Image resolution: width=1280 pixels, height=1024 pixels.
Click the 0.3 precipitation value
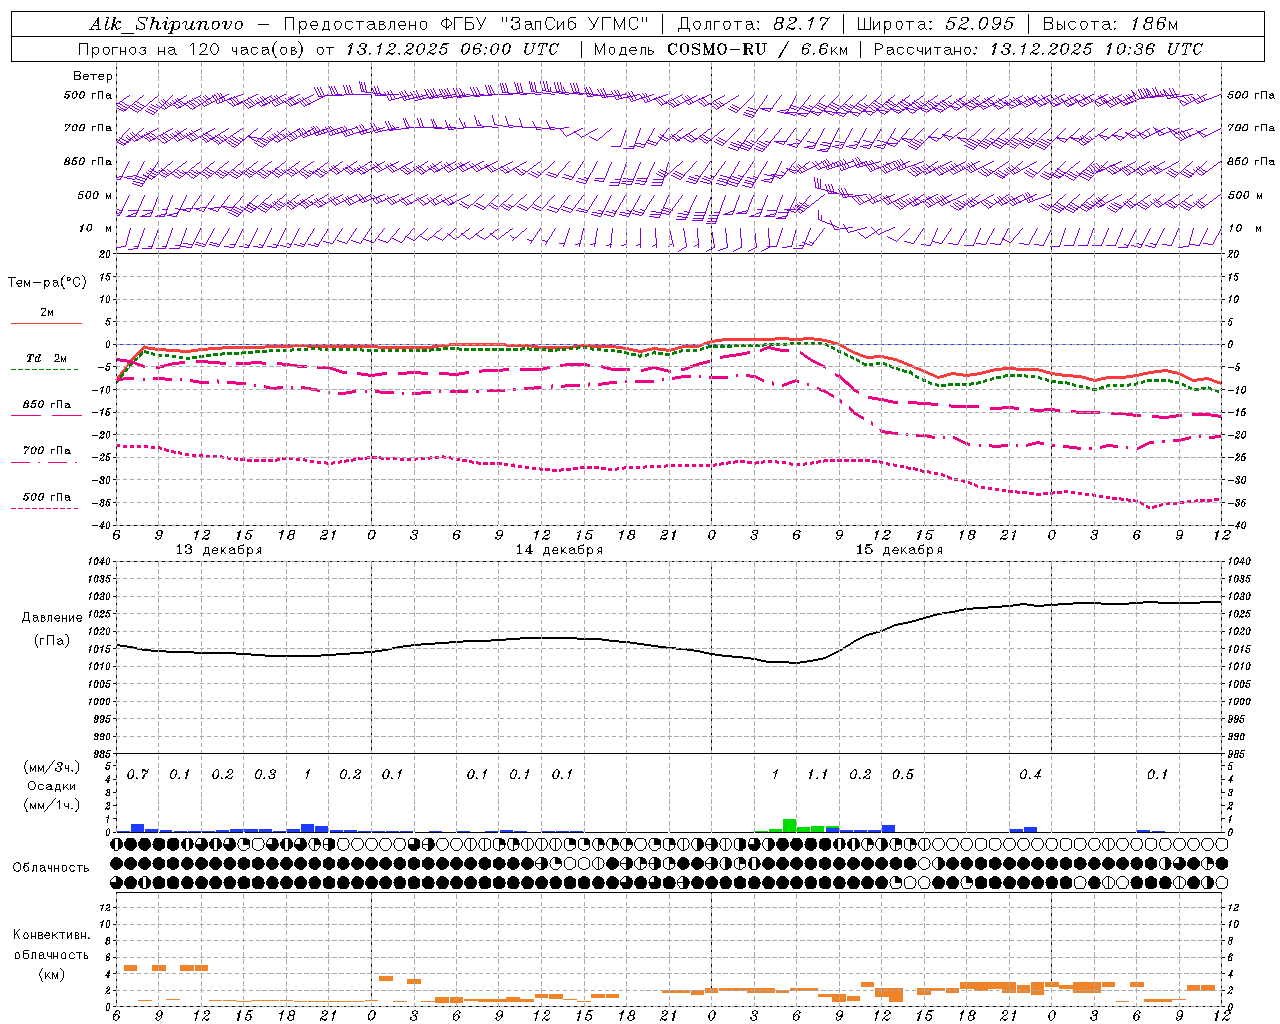click(265, 775)
